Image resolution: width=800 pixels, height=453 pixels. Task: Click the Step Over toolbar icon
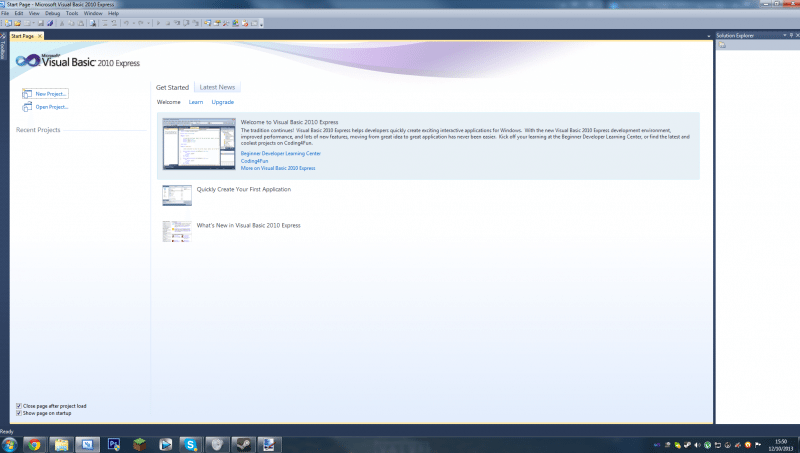[x=186, y=23]
